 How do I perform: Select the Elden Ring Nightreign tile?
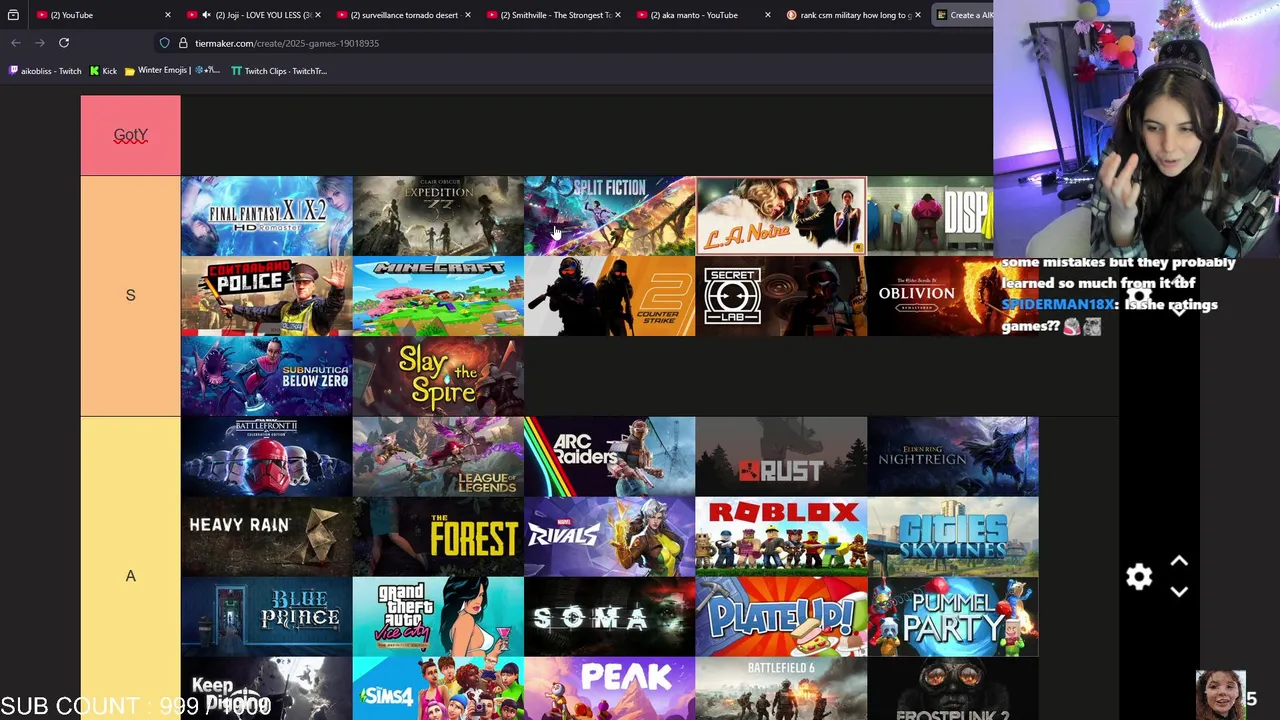coord(953,457)
